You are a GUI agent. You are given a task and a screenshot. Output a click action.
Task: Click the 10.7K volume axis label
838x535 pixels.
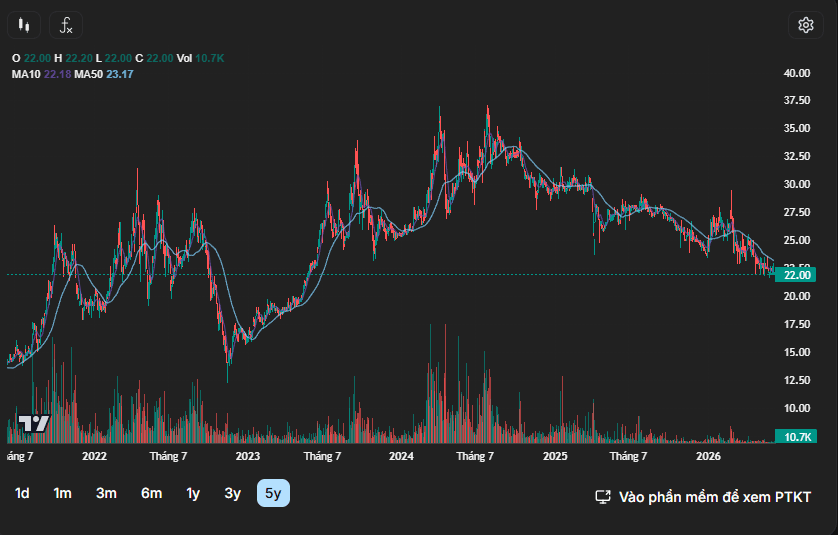pos(796,437)
